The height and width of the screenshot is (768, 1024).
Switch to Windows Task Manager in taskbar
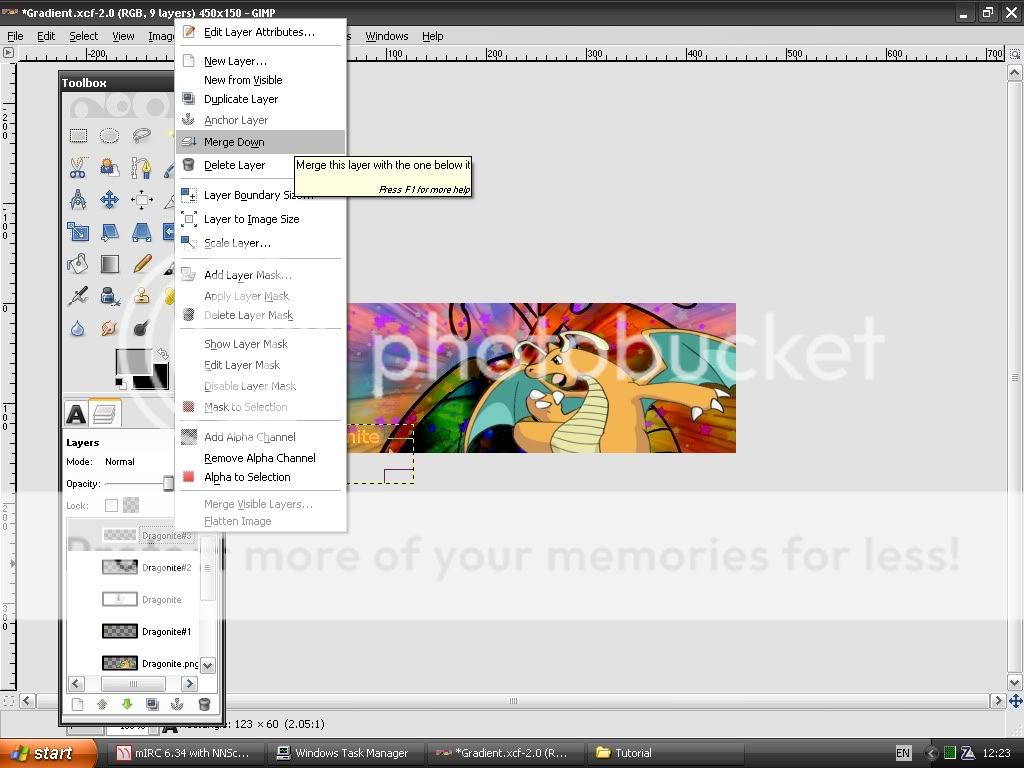coord(345,753)
